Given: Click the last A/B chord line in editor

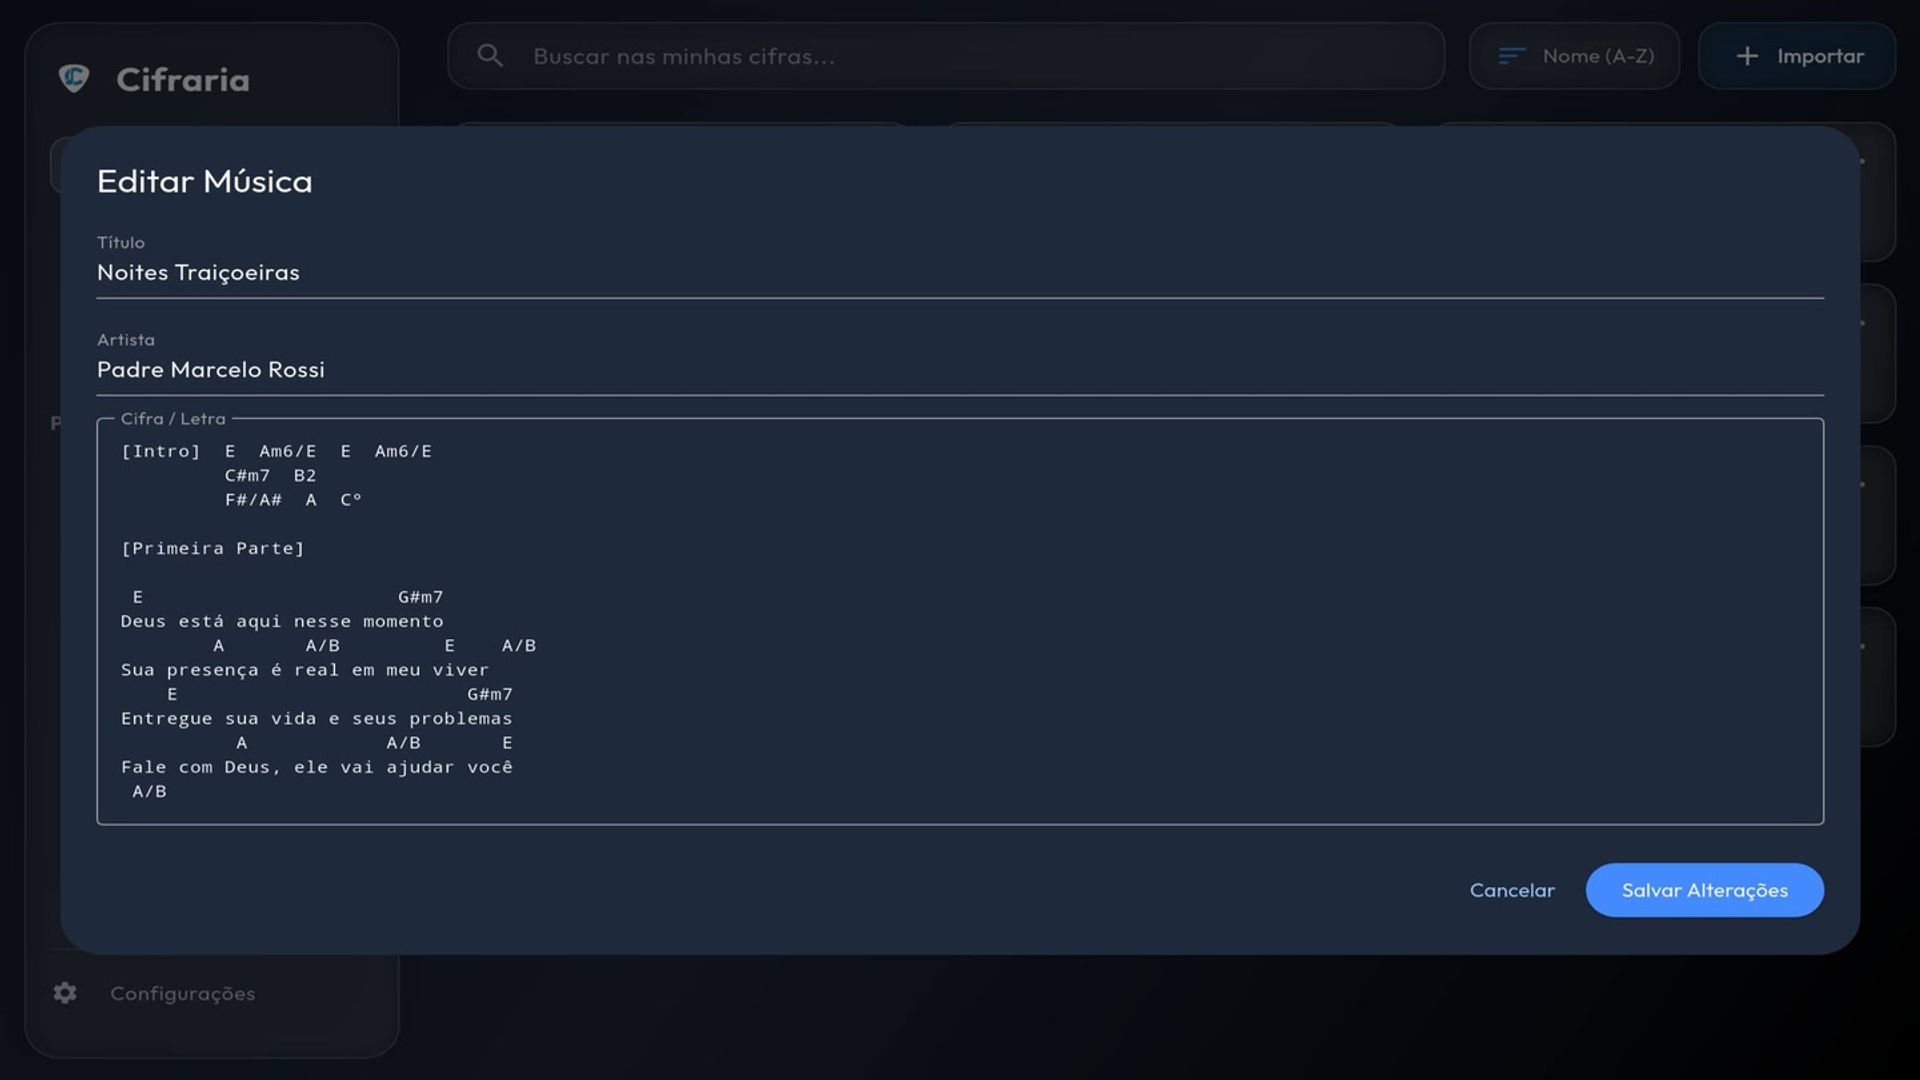Looking at the screenshot, I should [150, 791].
